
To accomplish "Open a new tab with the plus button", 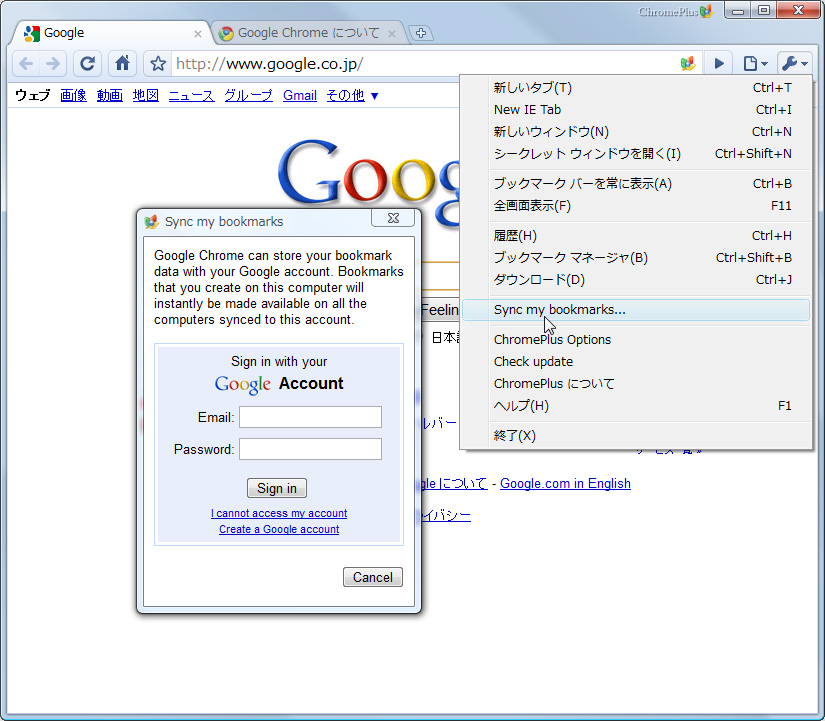I will 420,33.
